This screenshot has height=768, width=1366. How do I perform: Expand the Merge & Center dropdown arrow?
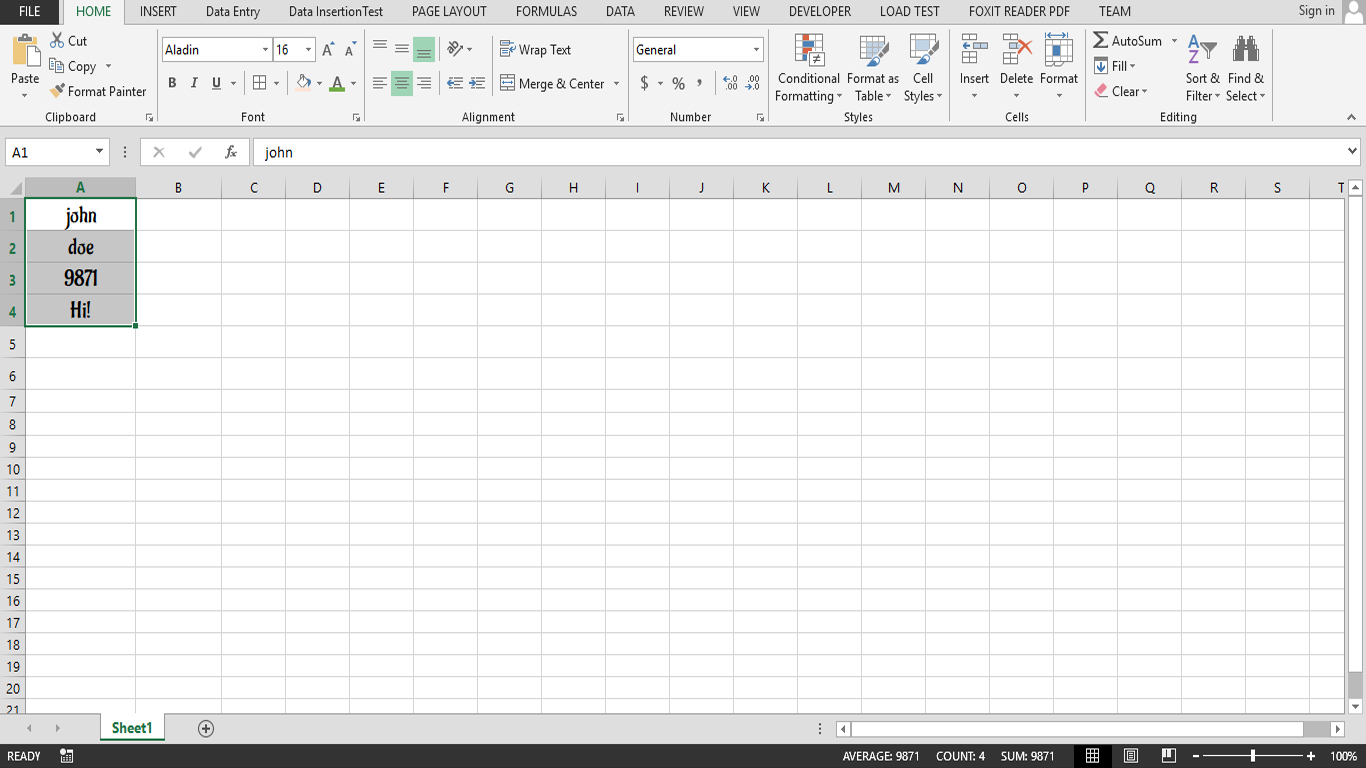pos(616,84)
